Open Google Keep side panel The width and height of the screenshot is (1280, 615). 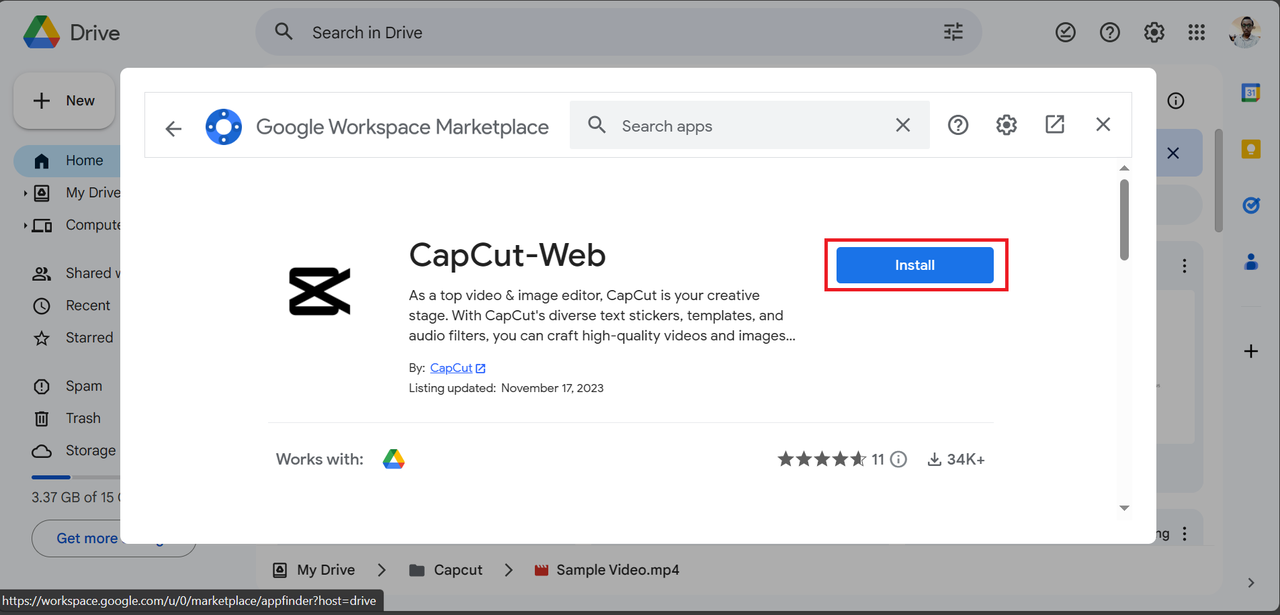point(1250,149)
